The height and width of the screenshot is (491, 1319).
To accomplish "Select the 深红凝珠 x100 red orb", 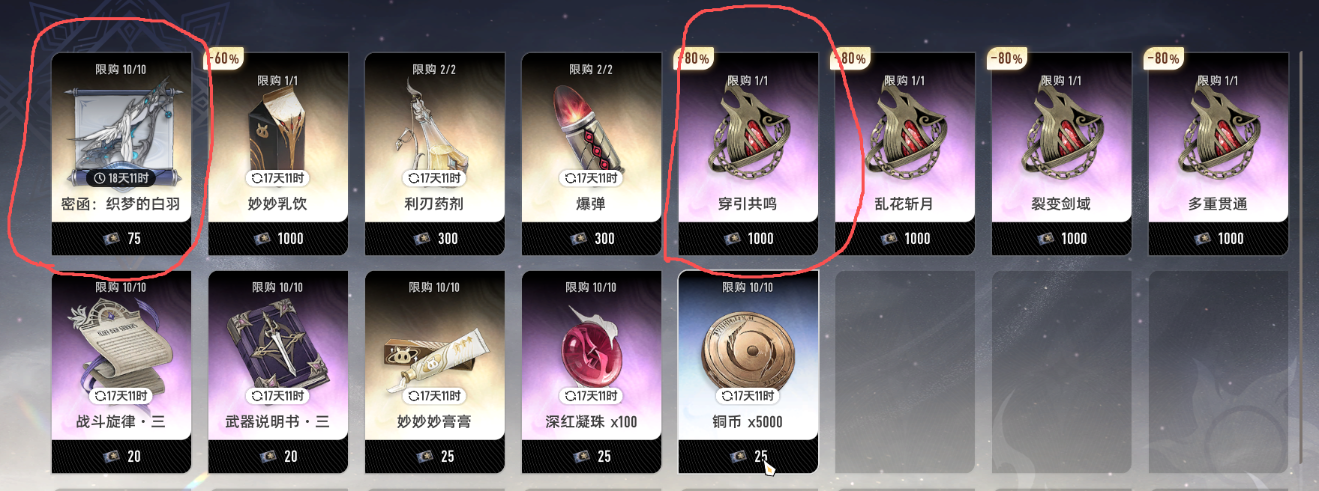I will pyautogui.click(x=591, y=372).
